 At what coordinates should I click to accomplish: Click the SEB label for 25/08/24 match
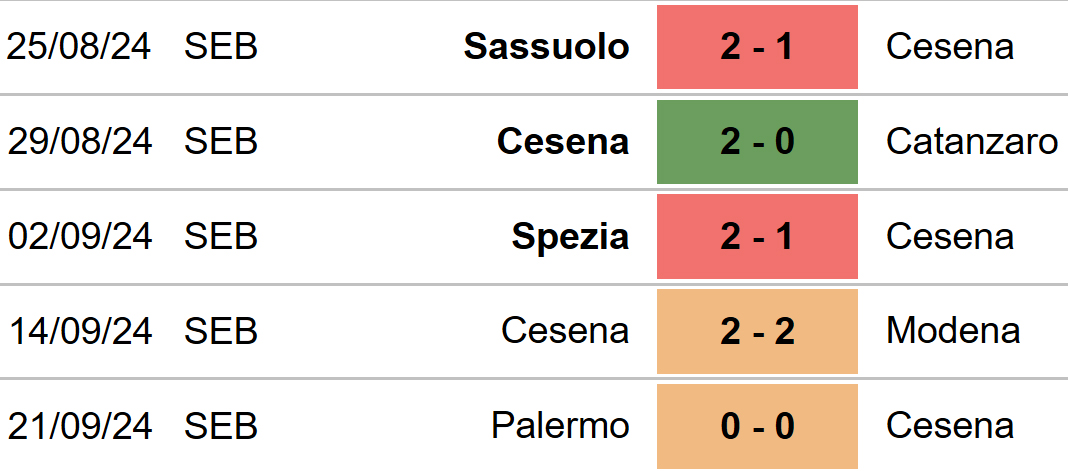[221, 47]
